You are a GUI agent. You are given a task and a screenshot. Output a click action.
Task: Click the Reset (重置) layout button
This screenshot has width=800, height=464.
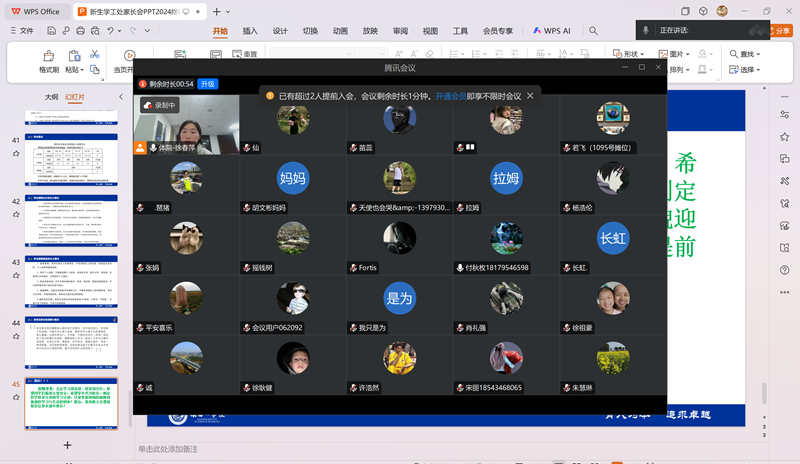(245, 54)
